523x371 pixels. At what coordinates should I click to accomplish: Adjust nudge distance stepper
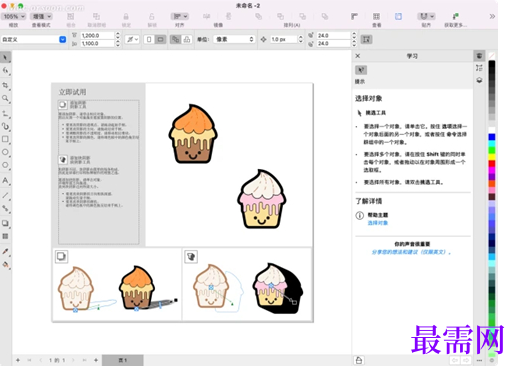coord(300,39)
